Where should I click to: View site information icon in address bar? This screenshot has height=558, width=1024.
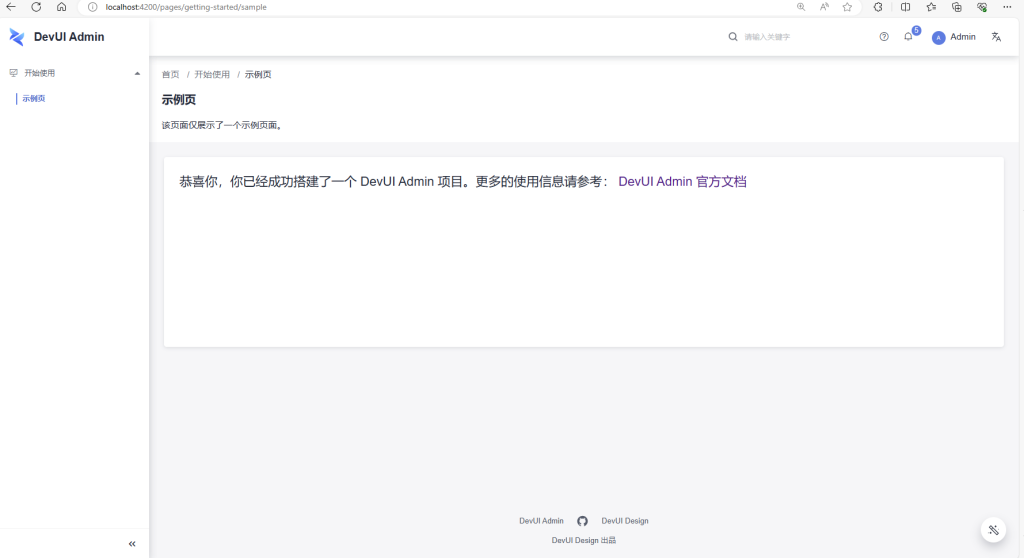(93, 7)
